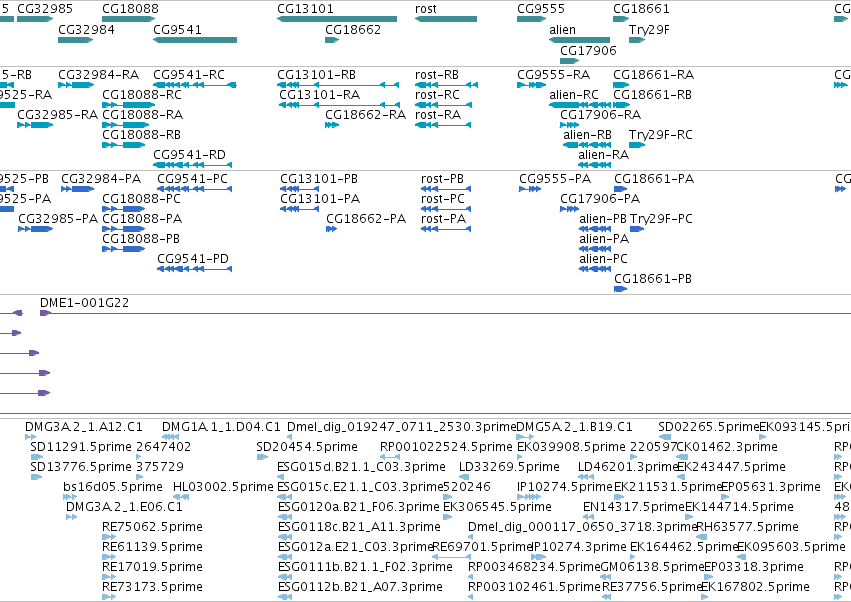Select EST GM06138.5prime
This screenshot has height=602, width=851.
coord(606,576)
